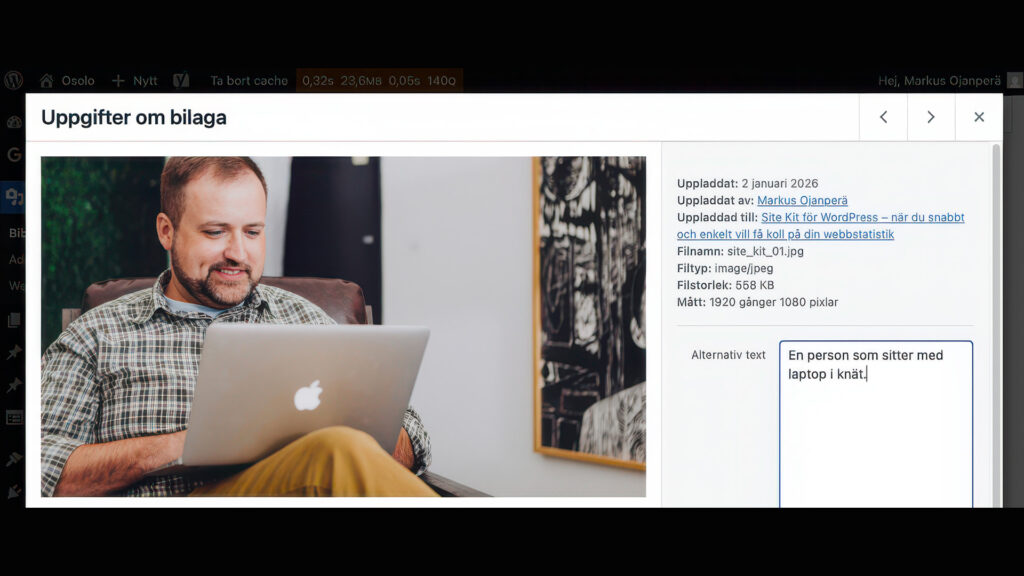Open Hej, Markus Ojanperä account menu
Screen dimensions: 1024x576
[940, 80]
